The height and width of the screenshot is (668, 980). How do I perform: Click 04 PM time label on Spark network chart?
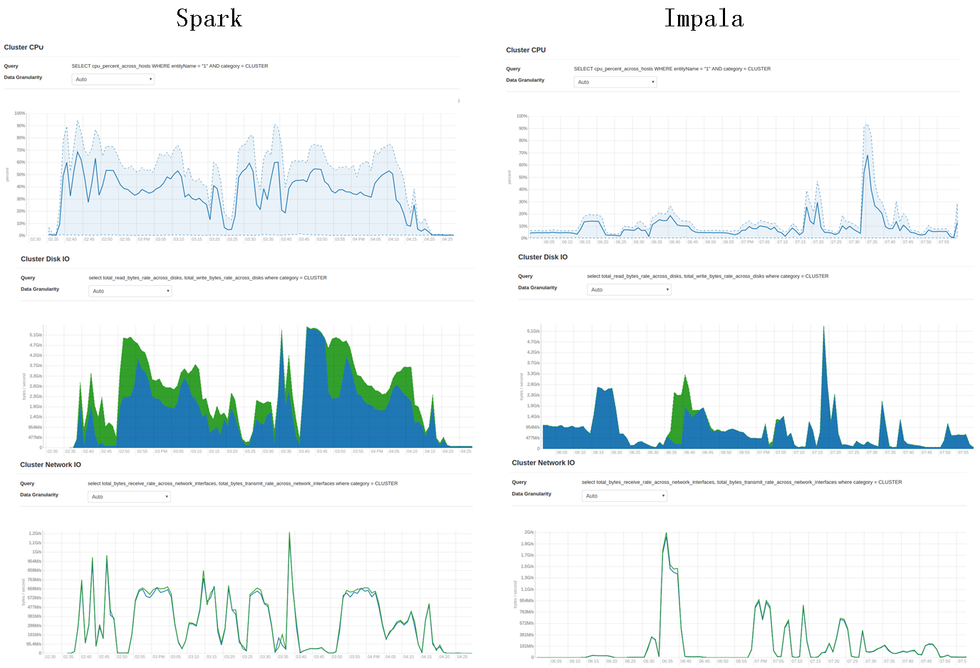click(373, 657)
